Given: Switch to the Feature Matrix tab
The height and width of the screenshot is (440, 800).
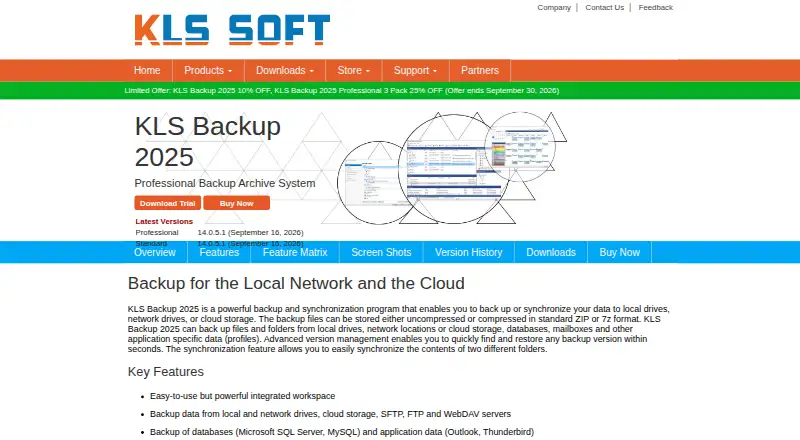Looking at the screenshot, I should 295,252.
